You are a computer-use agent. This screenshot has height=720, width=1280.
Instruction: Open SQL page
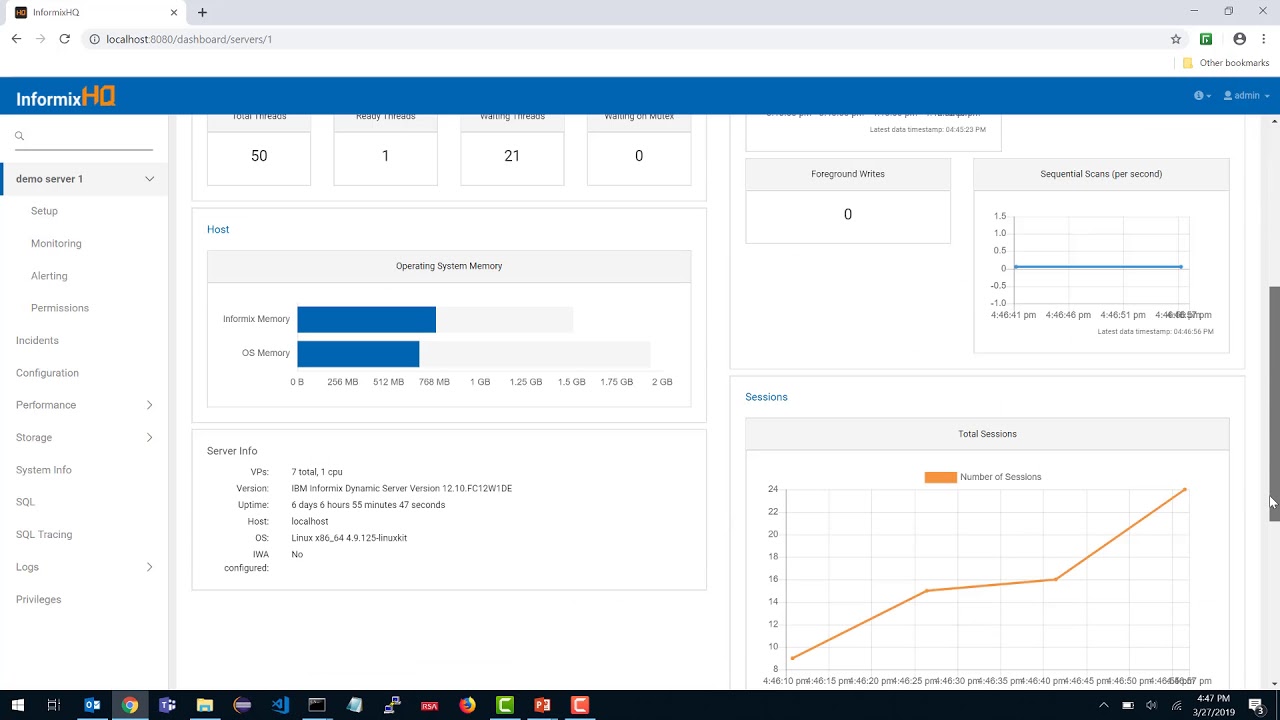point(25,502)
